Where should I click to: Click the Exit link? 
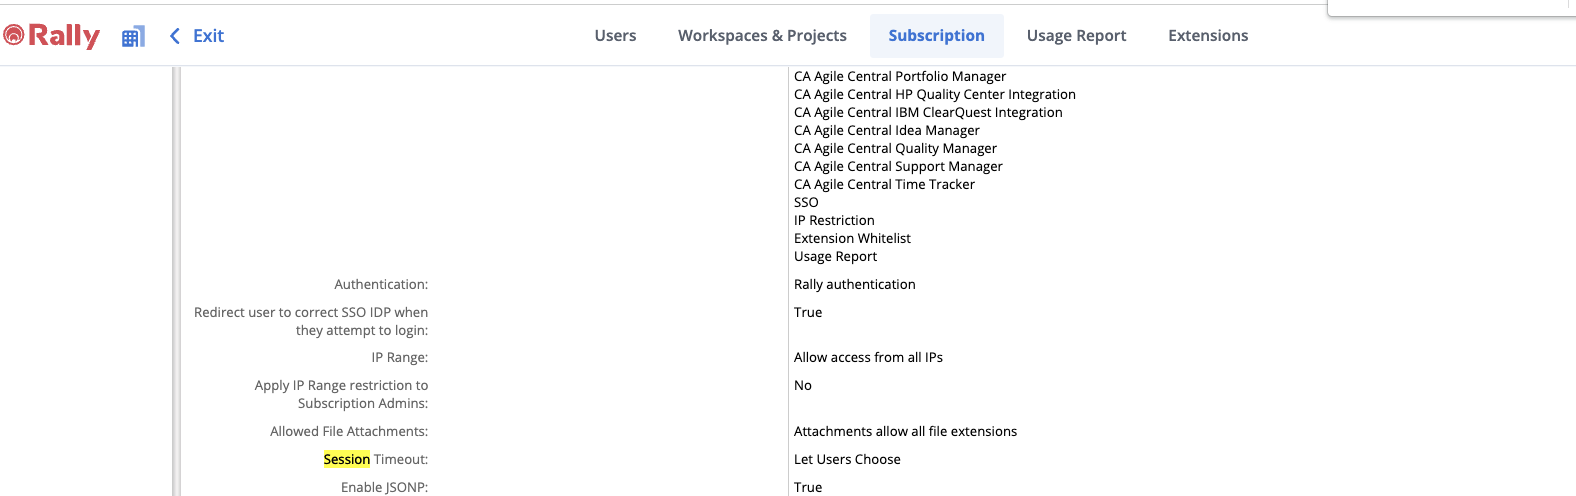pos(208,36)
